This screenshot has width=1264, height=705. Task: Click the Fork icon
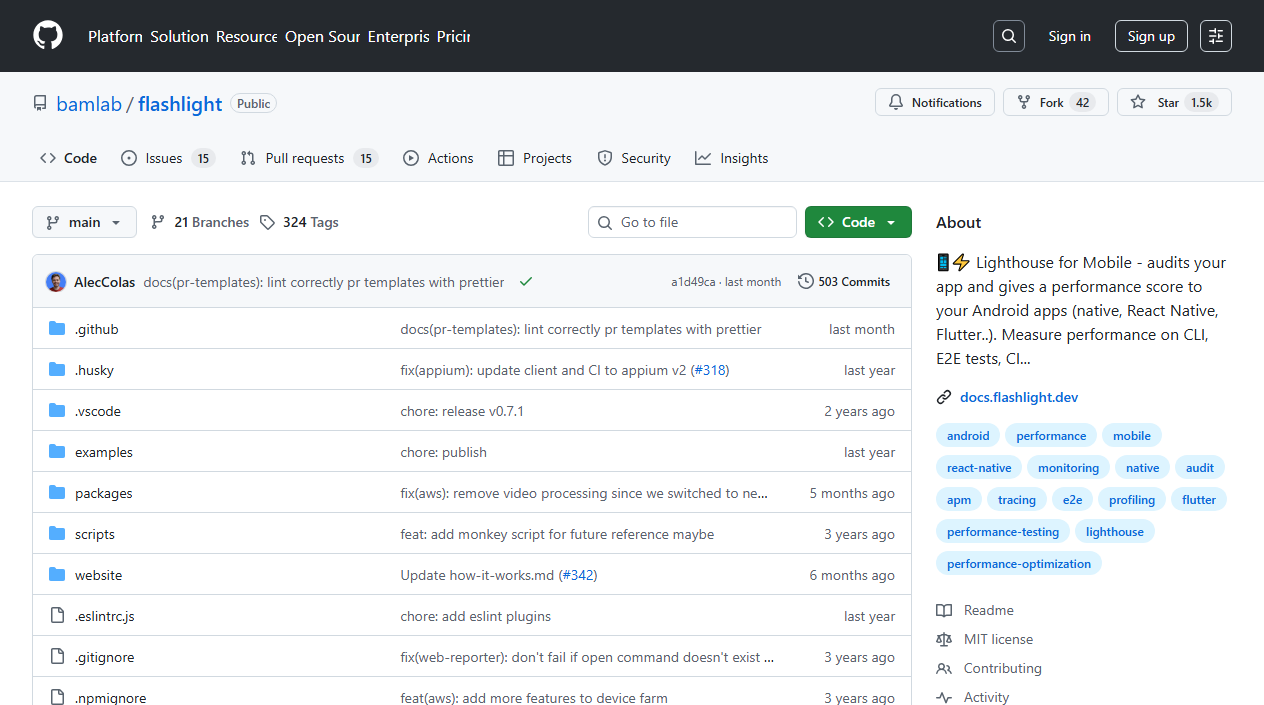[1024, 102]
